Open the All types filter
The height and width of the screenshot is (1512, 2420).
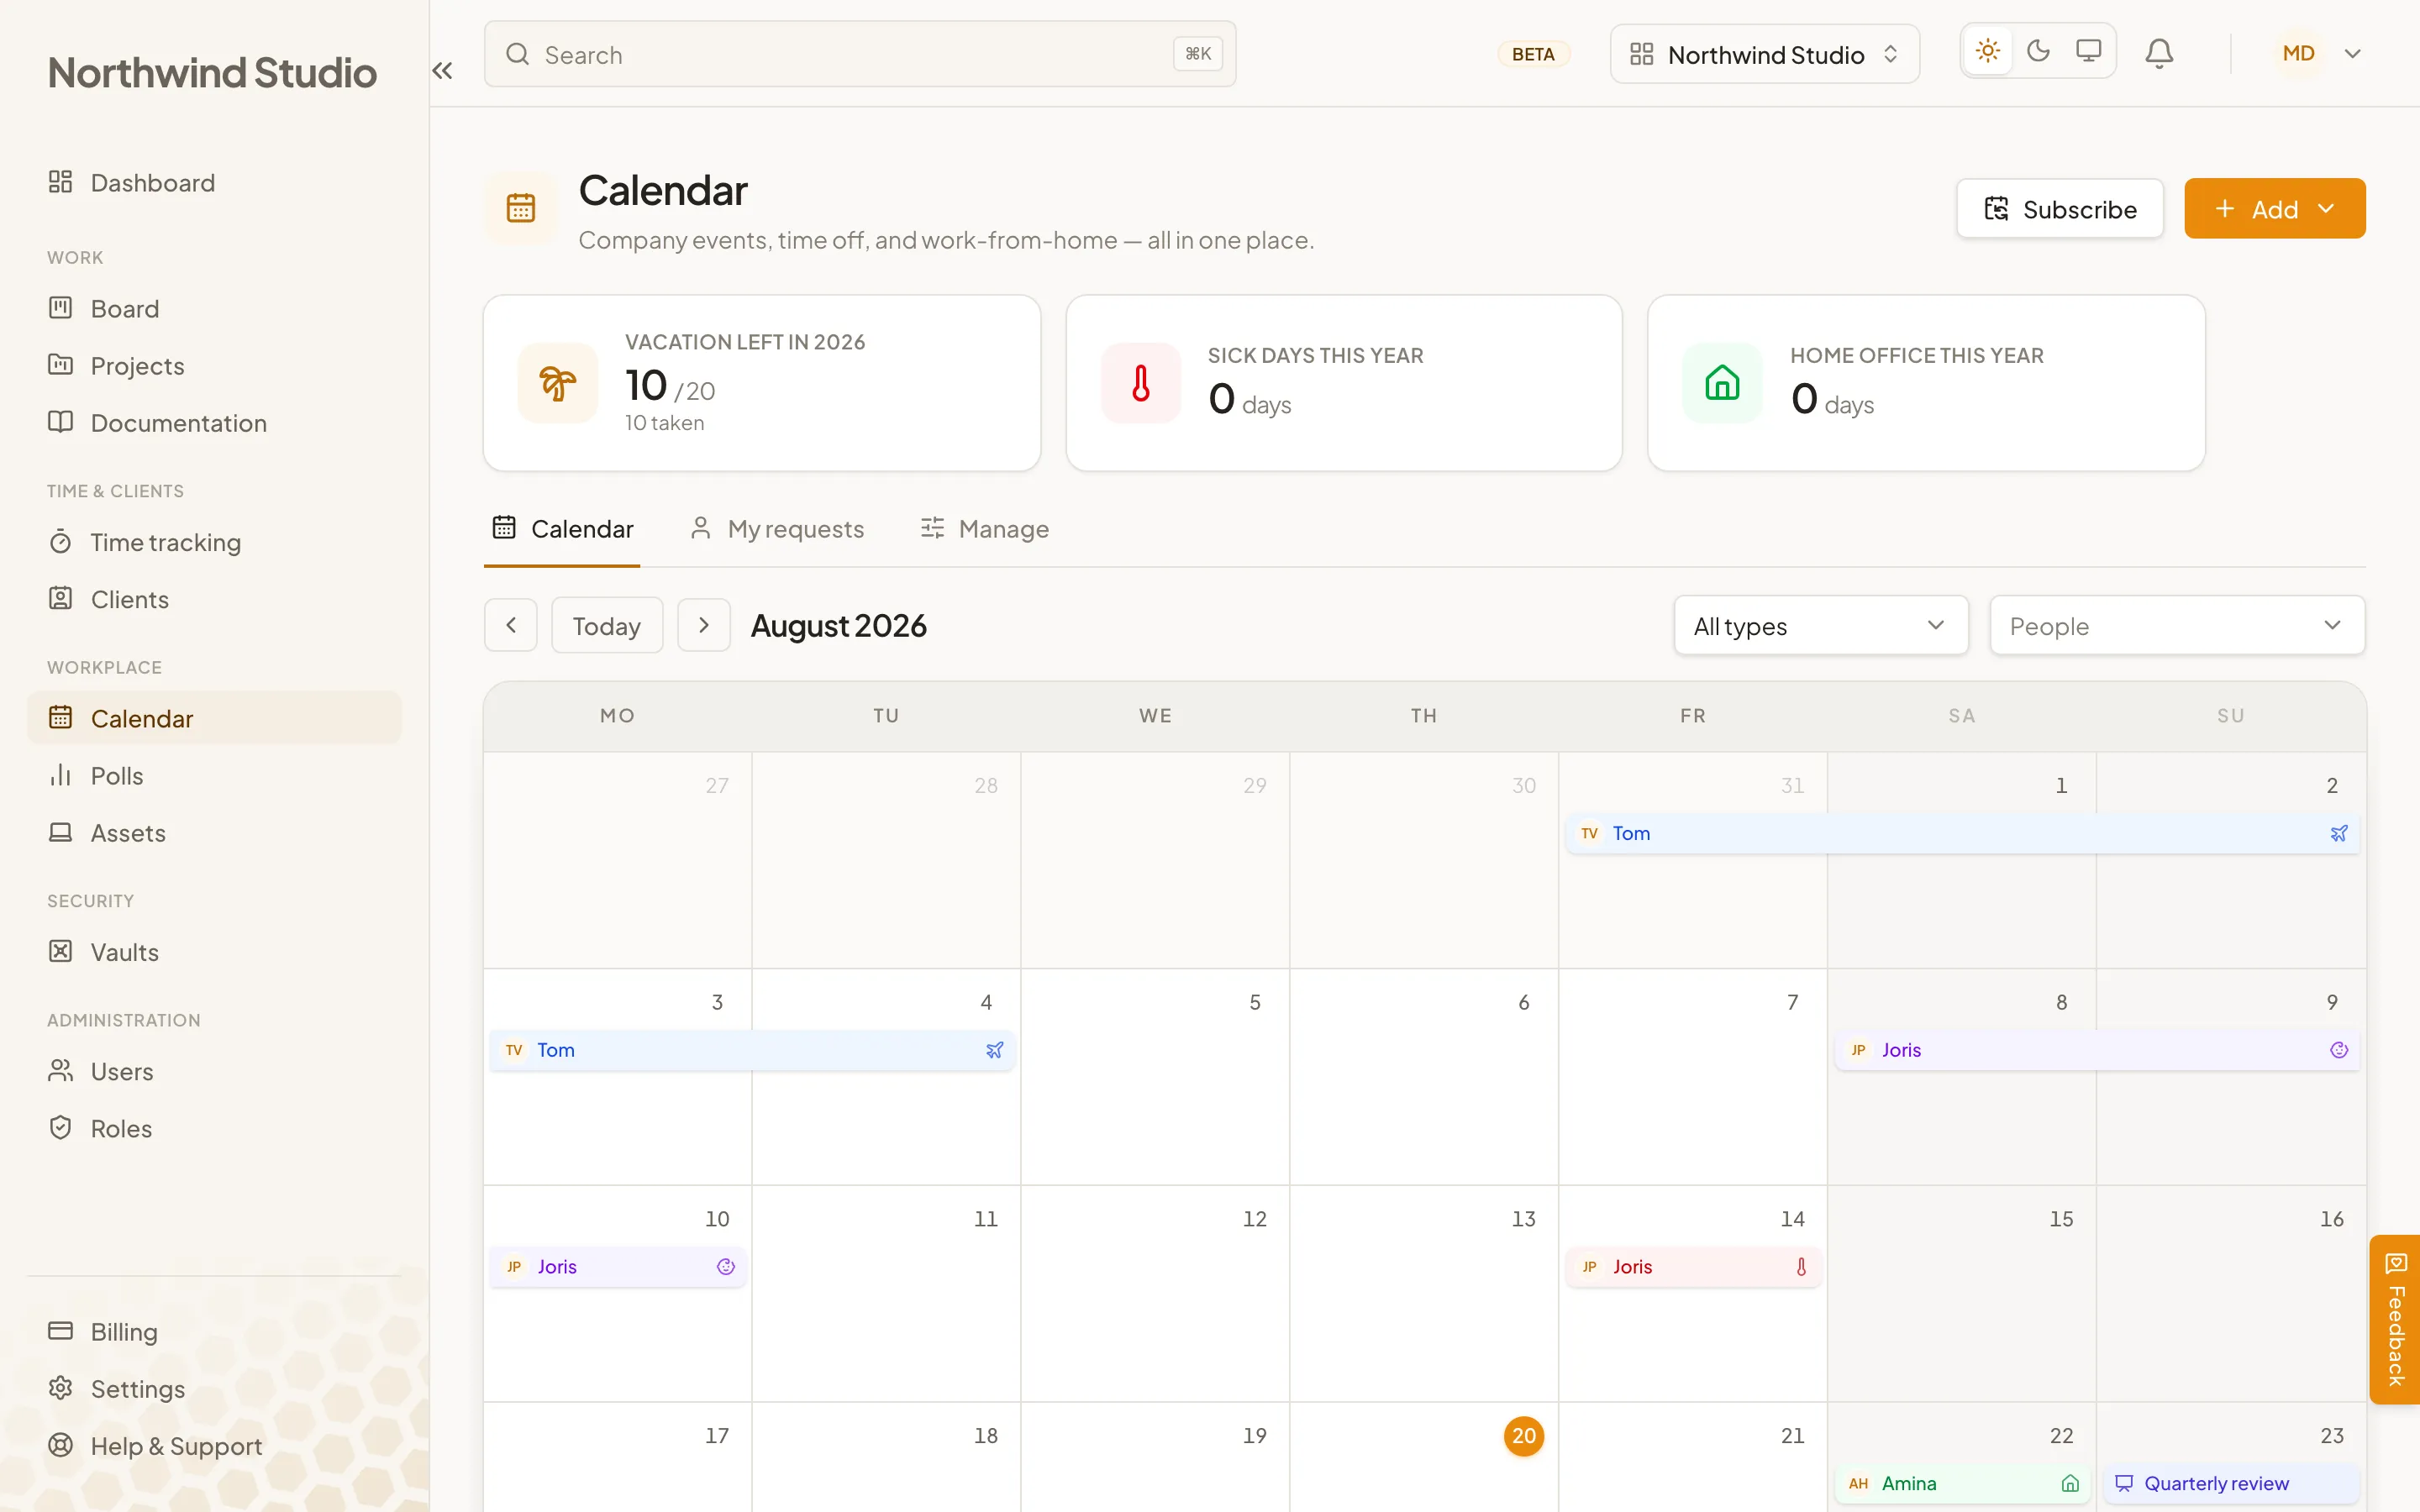pos(1821,625)
